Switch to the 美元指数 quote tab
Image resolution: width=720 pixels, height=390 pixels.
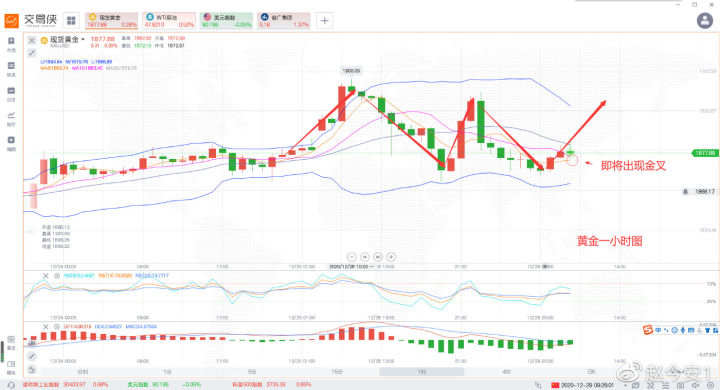(x=226, y=20)
